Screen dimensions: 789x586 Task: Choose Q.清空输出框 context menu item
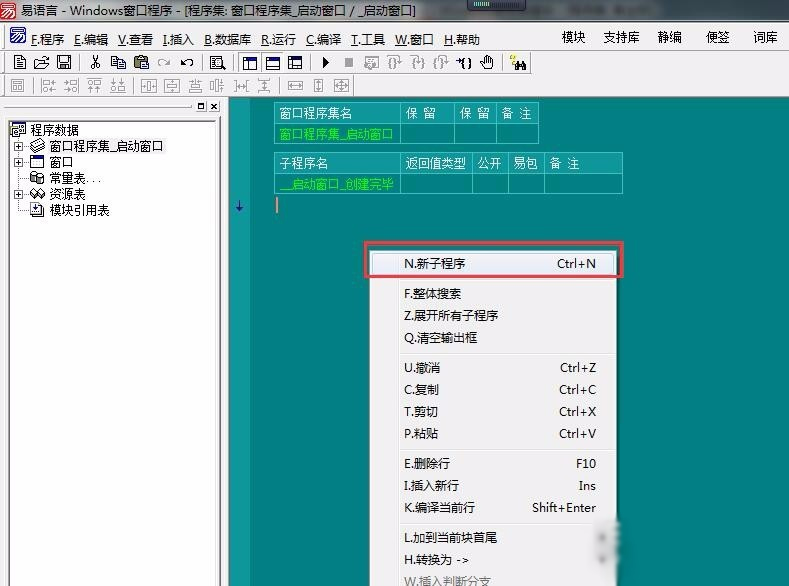point(493,338)
